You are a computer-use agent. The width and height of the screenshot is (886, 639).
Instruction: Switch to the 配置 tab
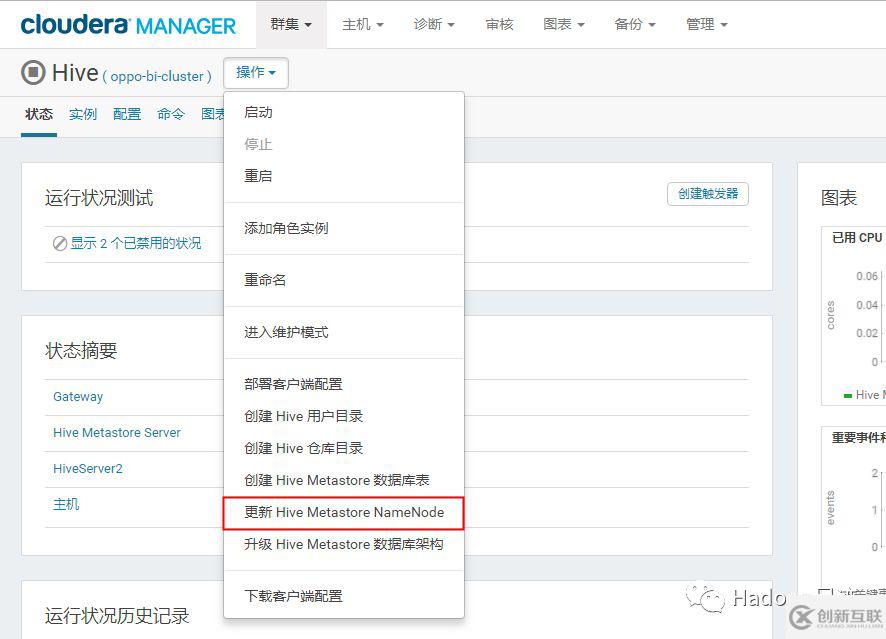(127, 114)
